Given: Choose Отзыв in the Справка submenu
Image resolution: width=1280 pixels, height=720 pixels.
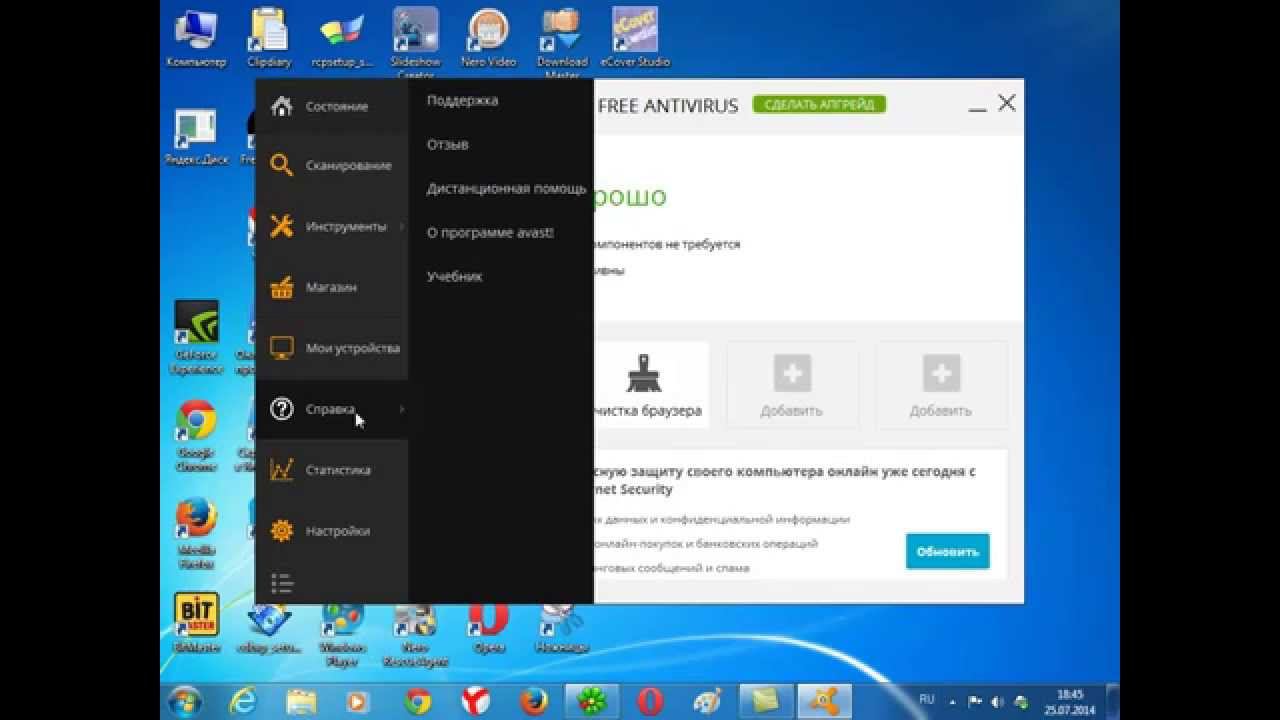Looking at the screenshot, I should tap(448, 144).
